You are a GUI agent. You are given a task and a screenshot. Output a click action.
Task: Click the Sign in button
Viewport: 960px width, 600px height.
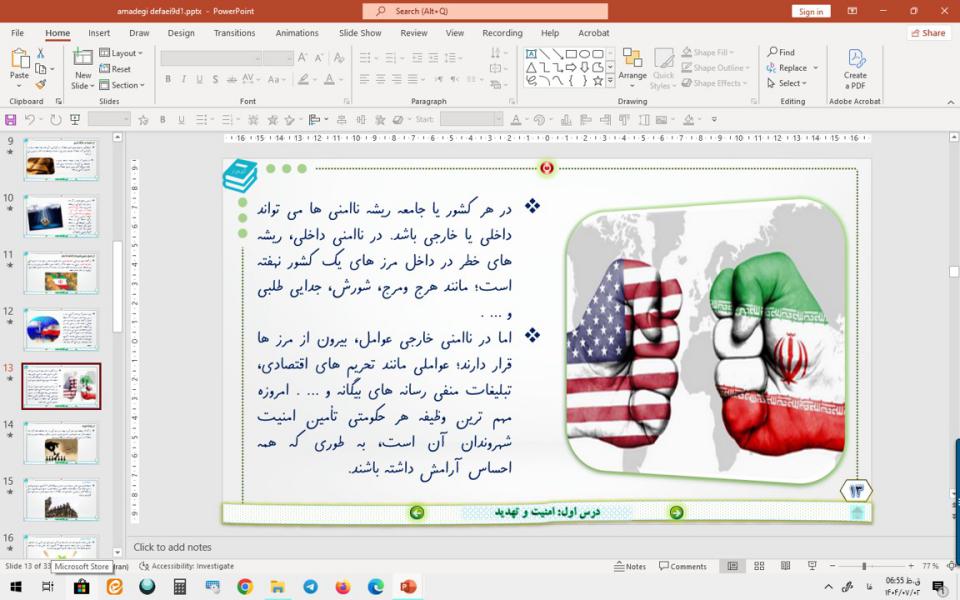click(811, 11)
